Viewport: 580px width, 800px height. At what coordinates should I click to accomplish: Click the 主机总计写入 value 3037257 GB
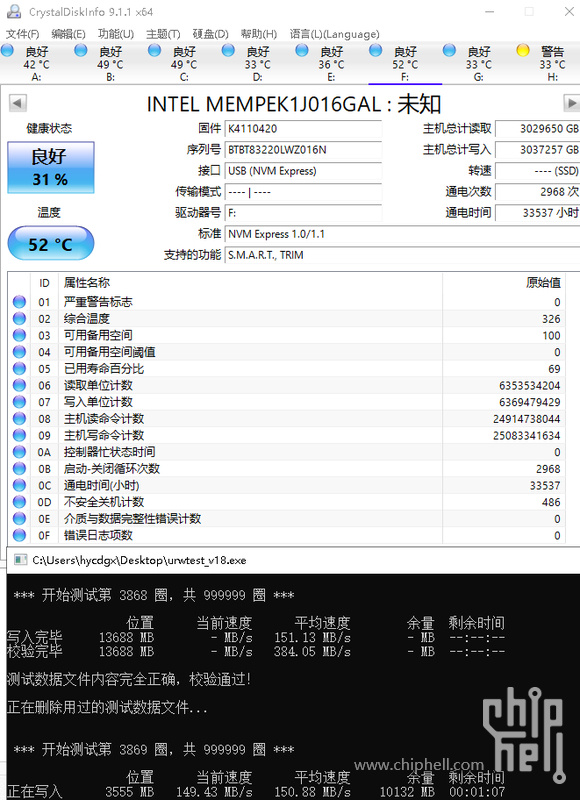538,150
